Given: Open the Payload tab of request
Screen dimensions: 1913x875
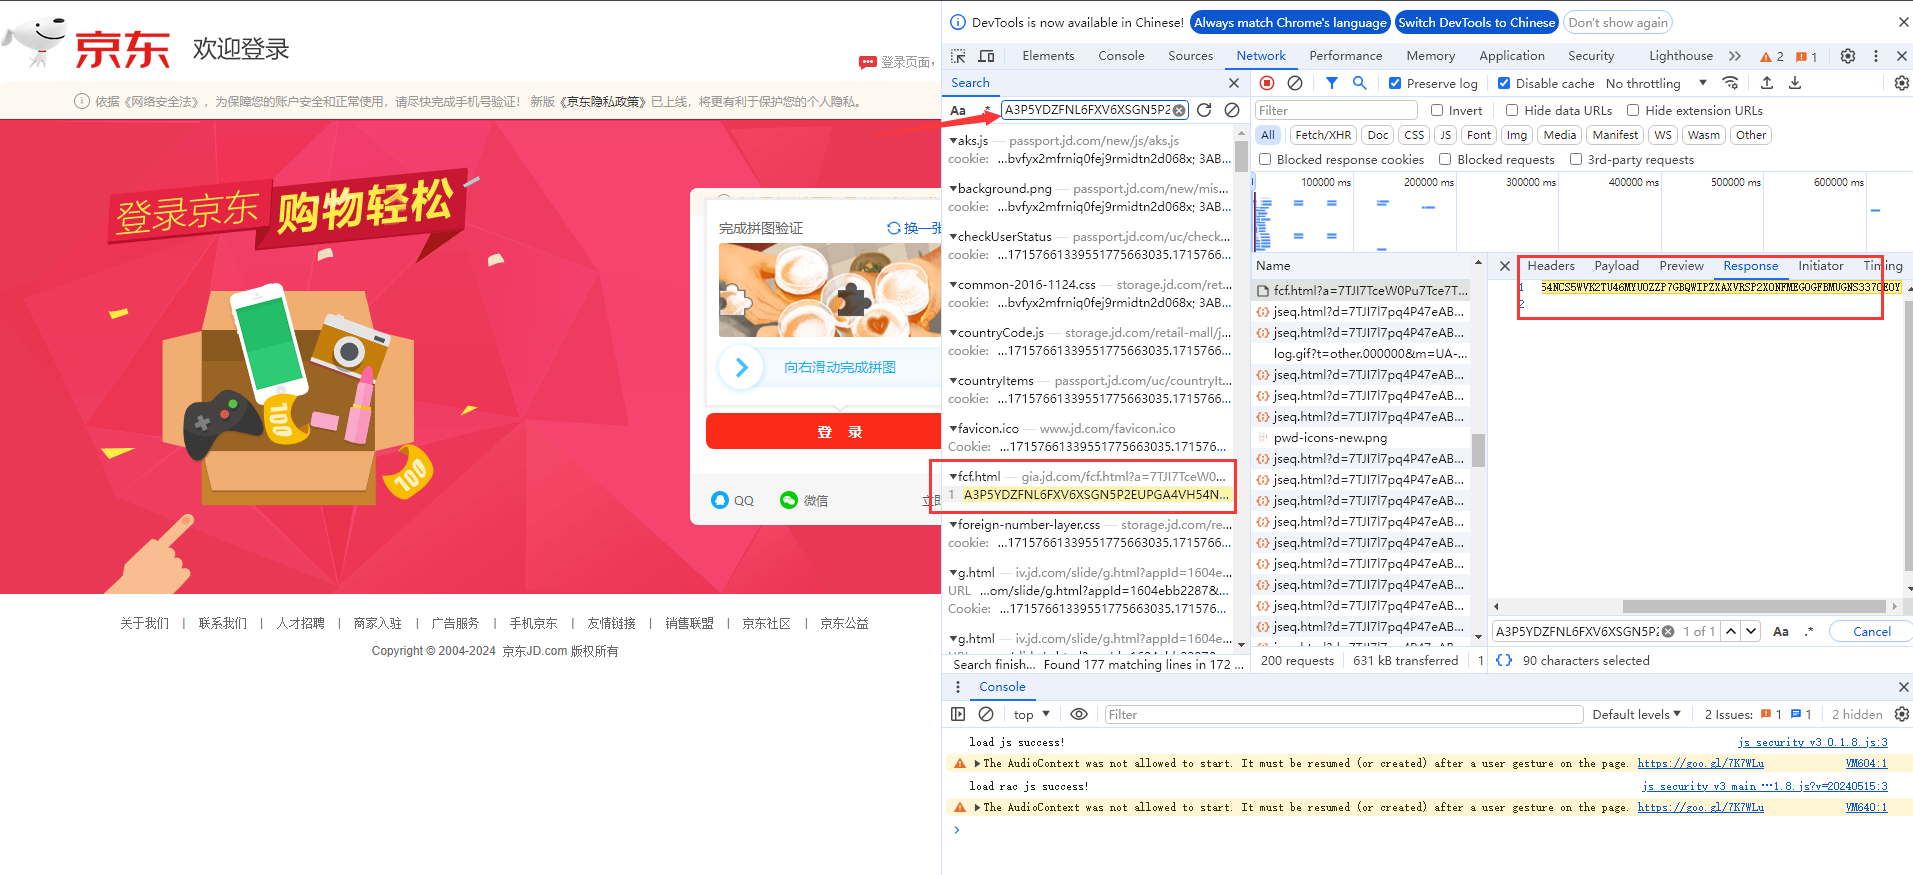Looking at the screenshot, I should coord(1616,266).
